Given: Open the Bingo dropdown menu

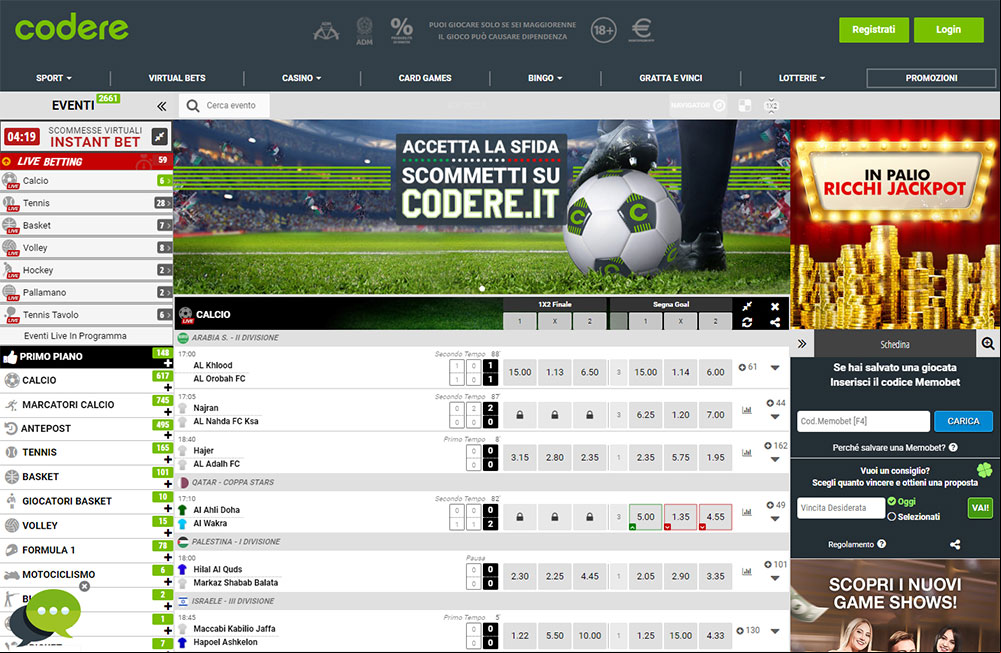Looking at the screenshot, I should [545, 78].
